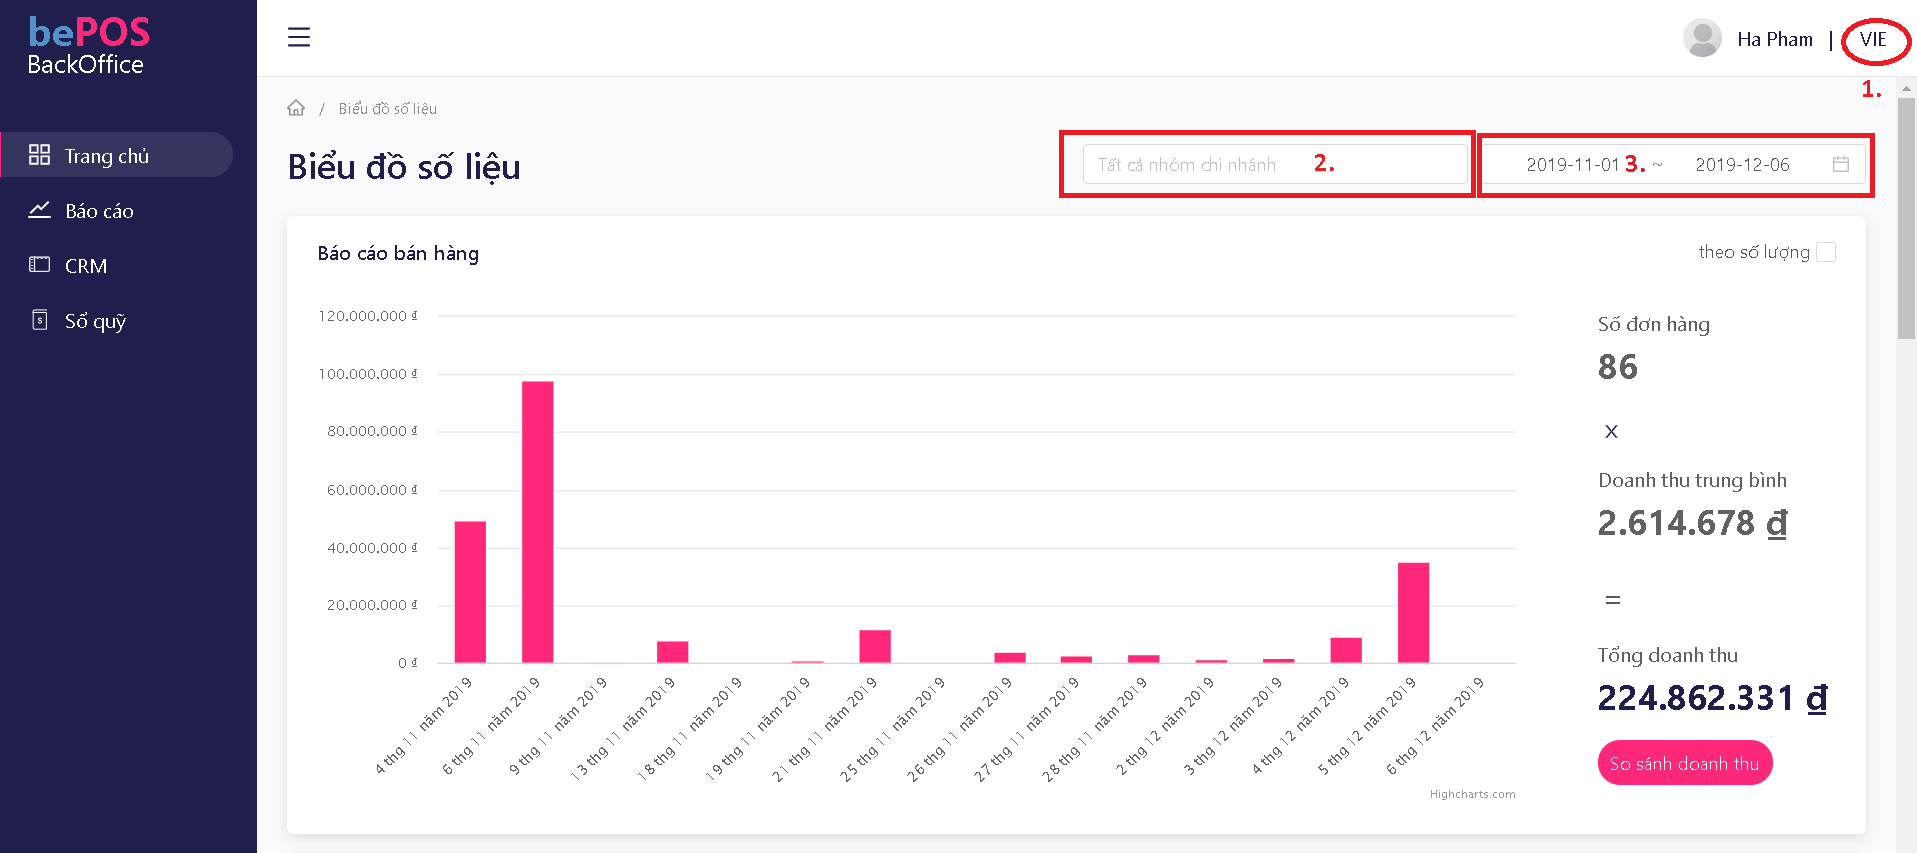Viewport: 1917px width, 853px height.
Task: Click the CRM sidebar icon
Action: pos(39,265)
